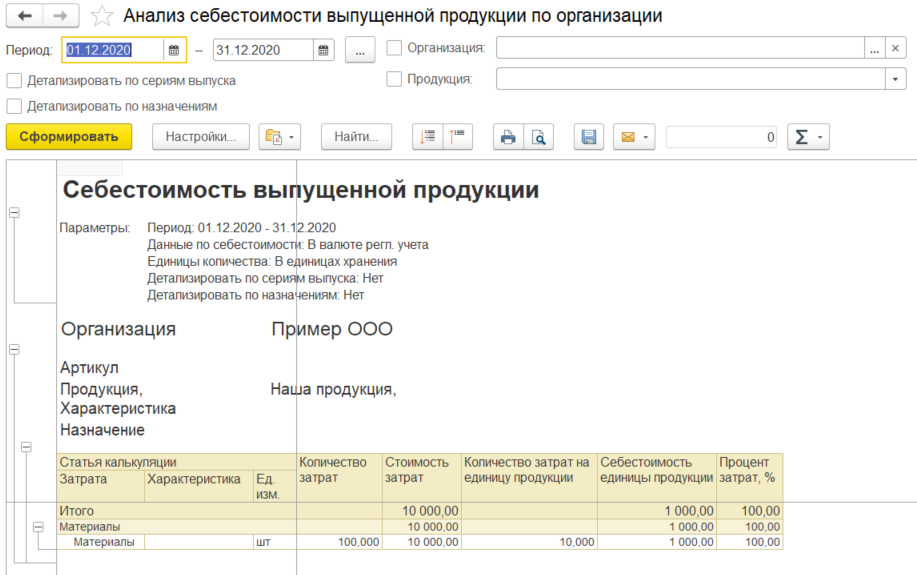The height and width of the screenshot is (575, 917).
Task: Select Количество затрат на единицу продукции header
Action: 529,477
